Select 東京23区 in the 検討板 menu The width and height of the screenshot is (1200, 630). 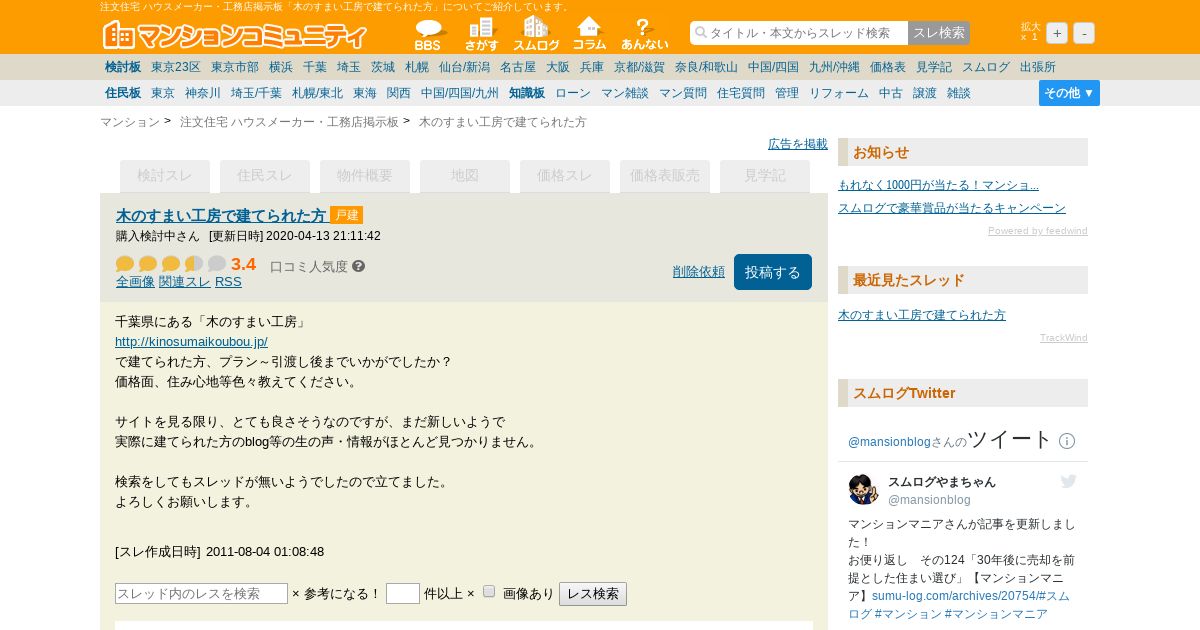pos(176,67)
